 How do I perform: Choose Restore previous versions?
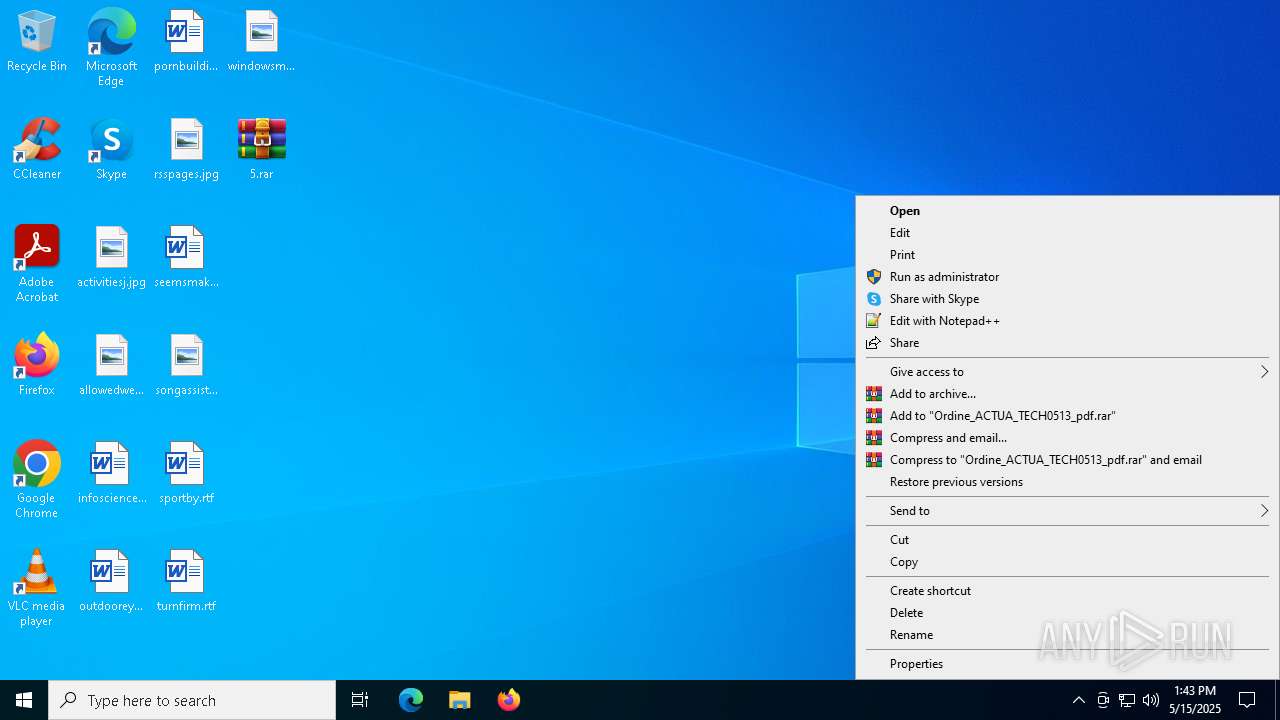(1067, 482)
